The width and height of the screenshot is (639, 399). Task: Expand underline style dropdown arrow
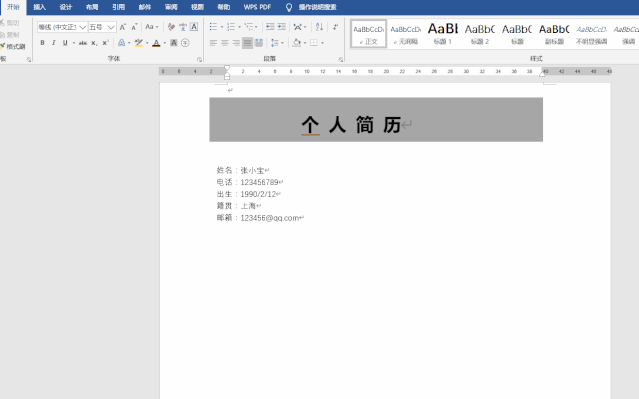73,43
